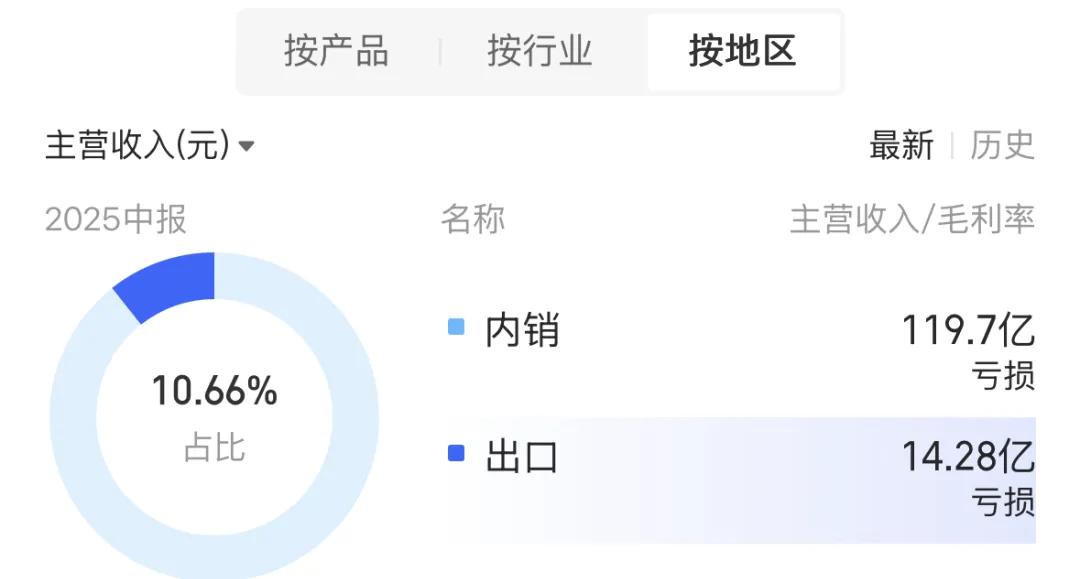The width and height of the screenshot is (1080, 579).
Task: Switch to the 按行业 tab
Action: click(539, 51)
